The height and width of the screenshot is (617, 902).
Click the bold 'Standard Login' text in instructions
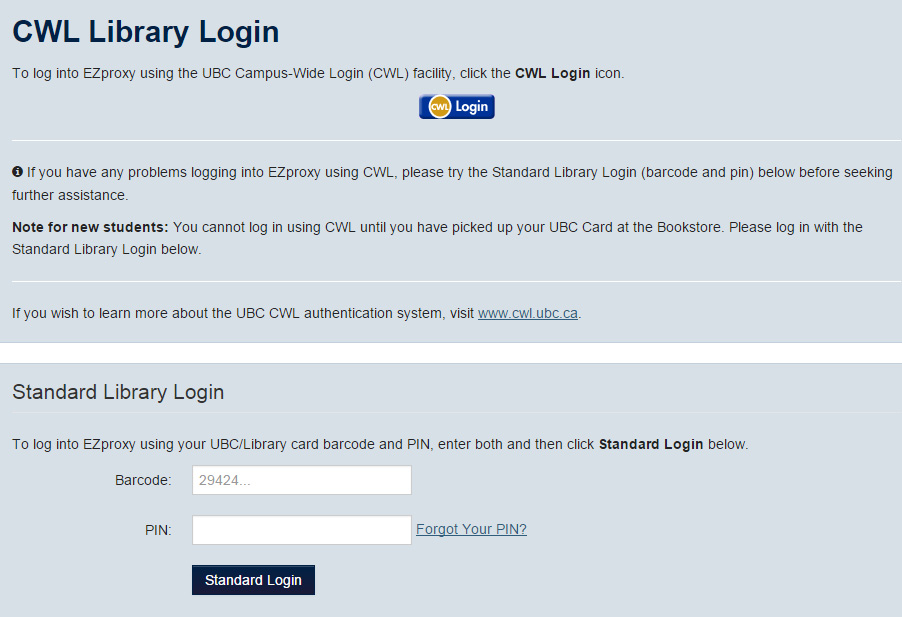tap(651, 444)
